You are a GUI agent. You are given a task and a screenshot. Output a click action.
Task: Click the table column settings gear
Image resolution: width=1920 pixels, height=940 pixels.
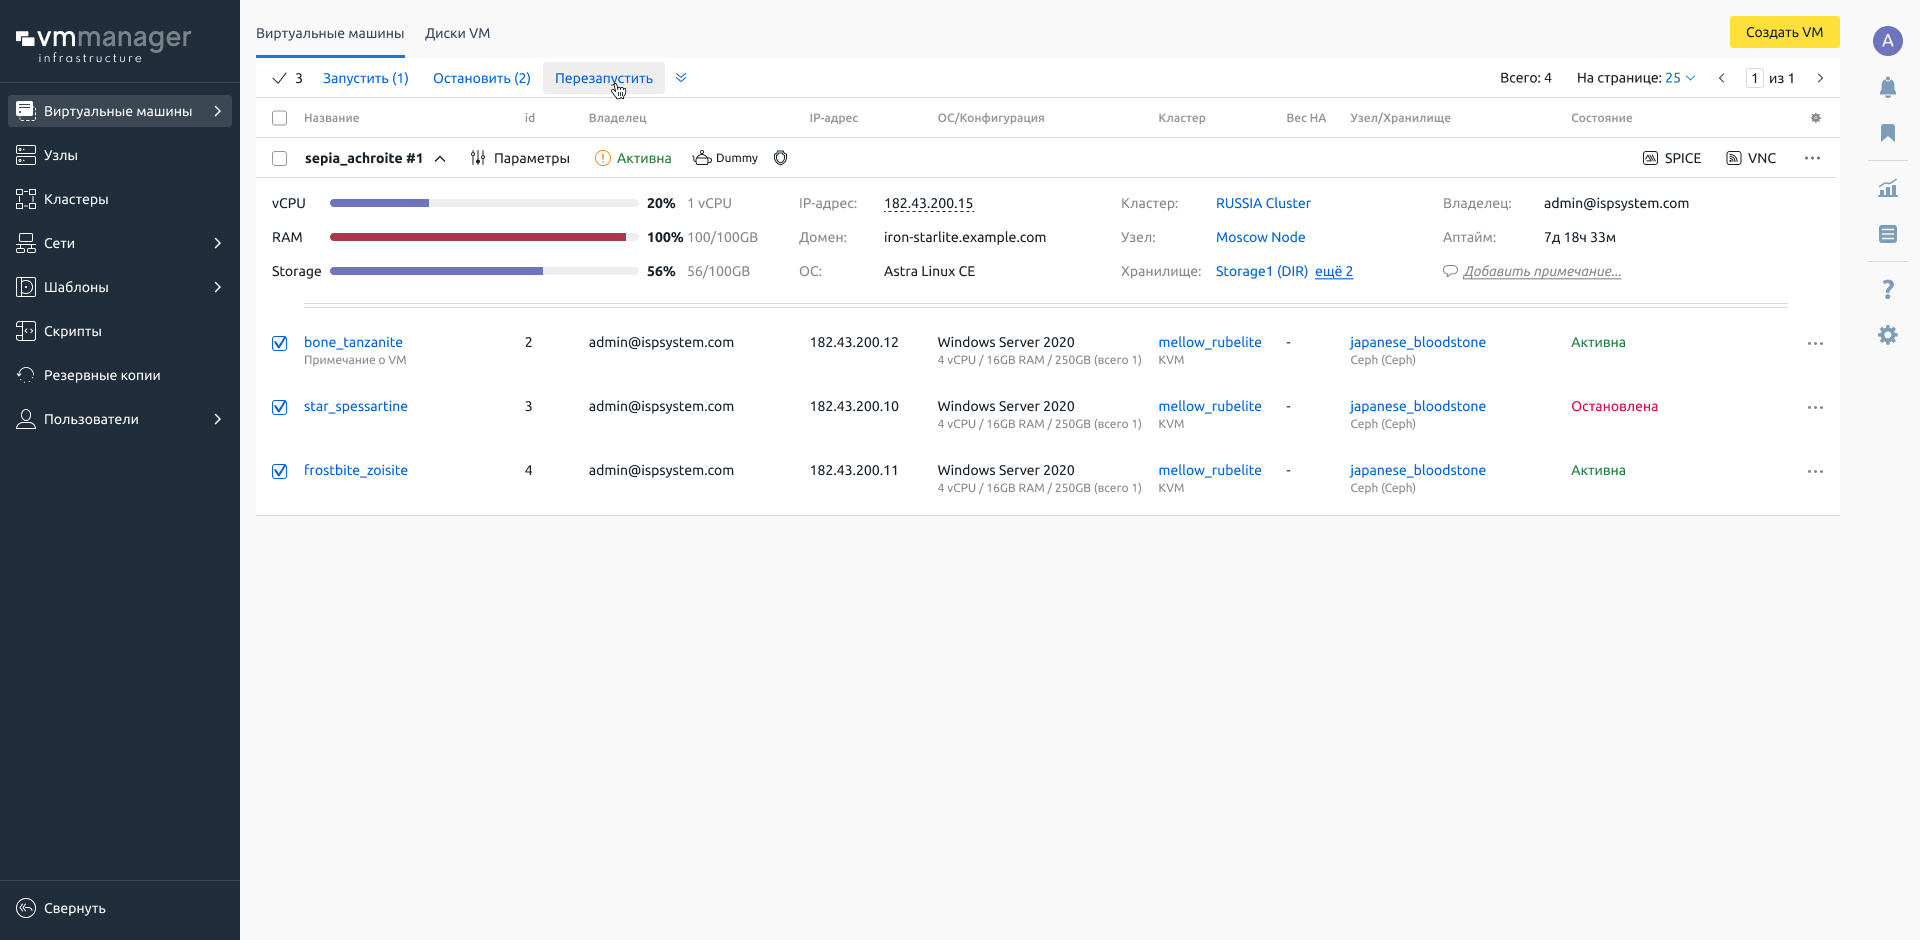pyautogui.click(x=1816, y=118)
